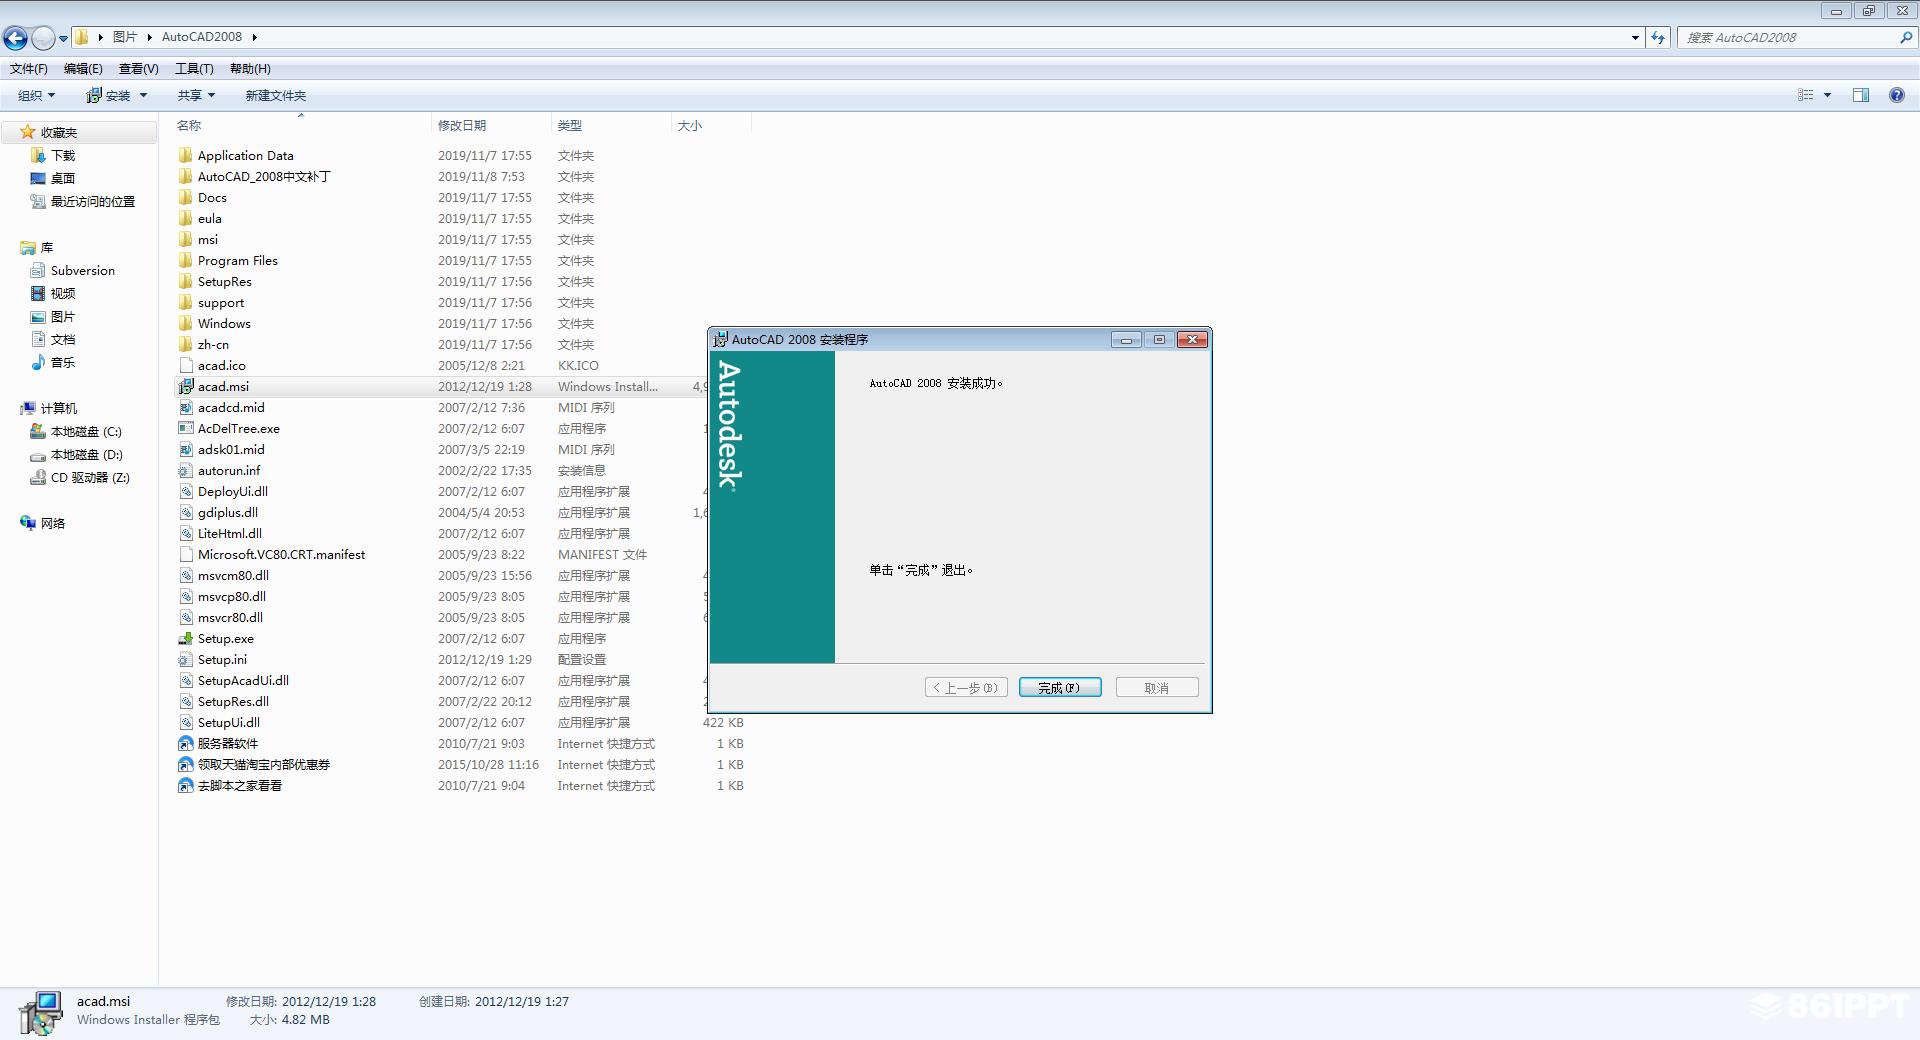Select the Application Data folder icon
This screenshot has width=1920, height=1040.
[x=185, y=155]
